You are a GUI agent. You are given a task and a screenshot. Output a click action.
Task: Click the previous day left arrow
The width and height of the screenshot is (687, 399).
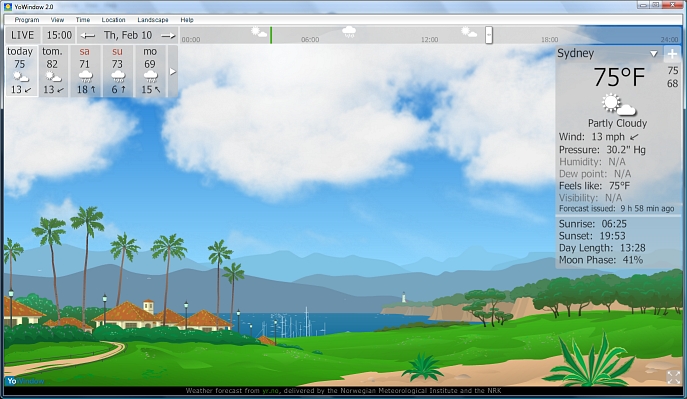pyautogui.click(x=88, y=36)
